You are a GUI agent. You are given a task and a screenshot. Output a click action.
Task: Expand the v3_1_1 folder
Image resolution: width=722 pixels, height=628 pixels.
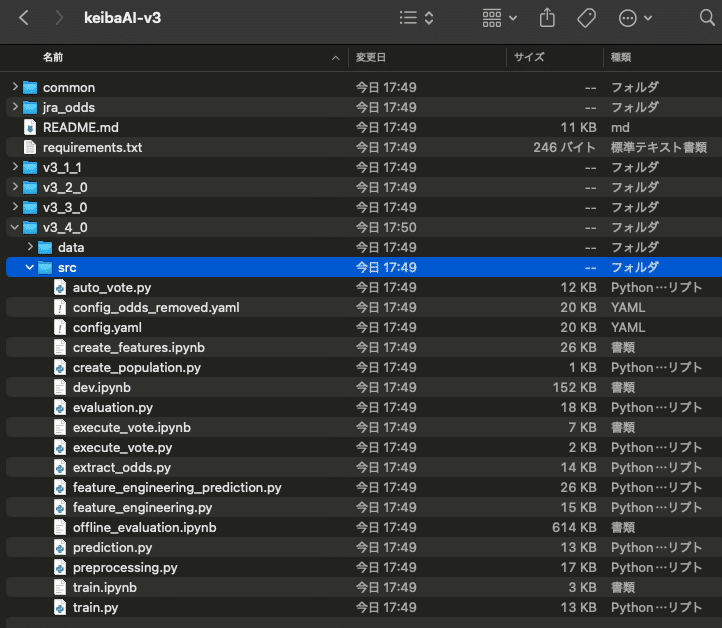(x=15, y=167)
